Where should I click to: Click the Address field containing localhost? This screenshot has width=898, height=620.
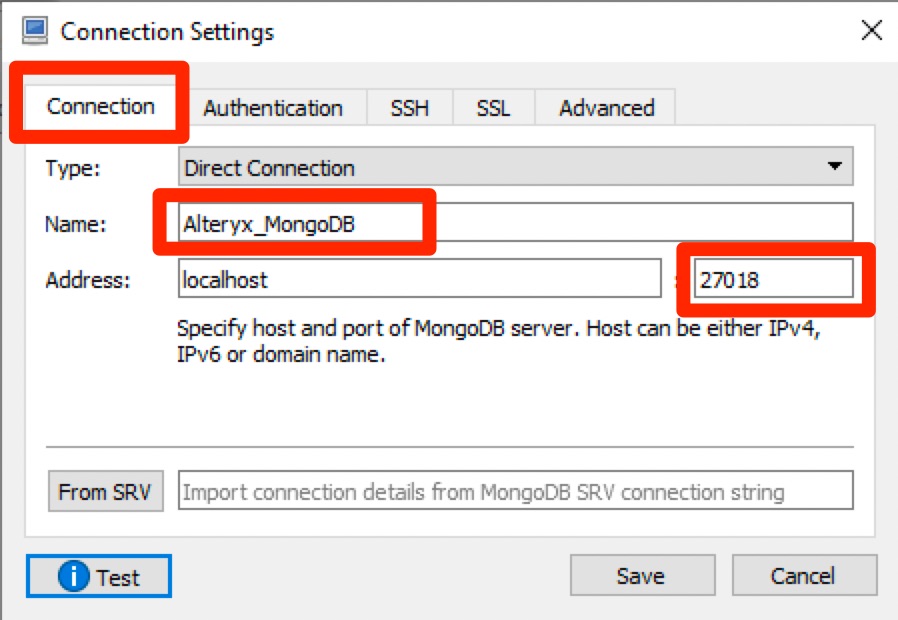(420, 280)
